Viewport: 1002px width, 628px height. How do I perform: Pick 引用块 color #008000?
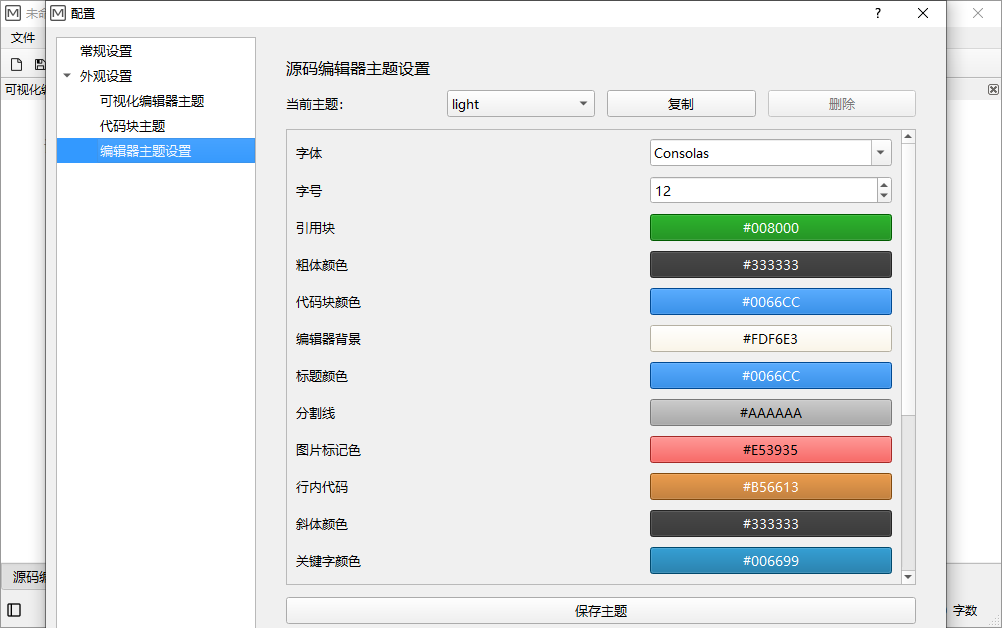(x=771, y=227)
